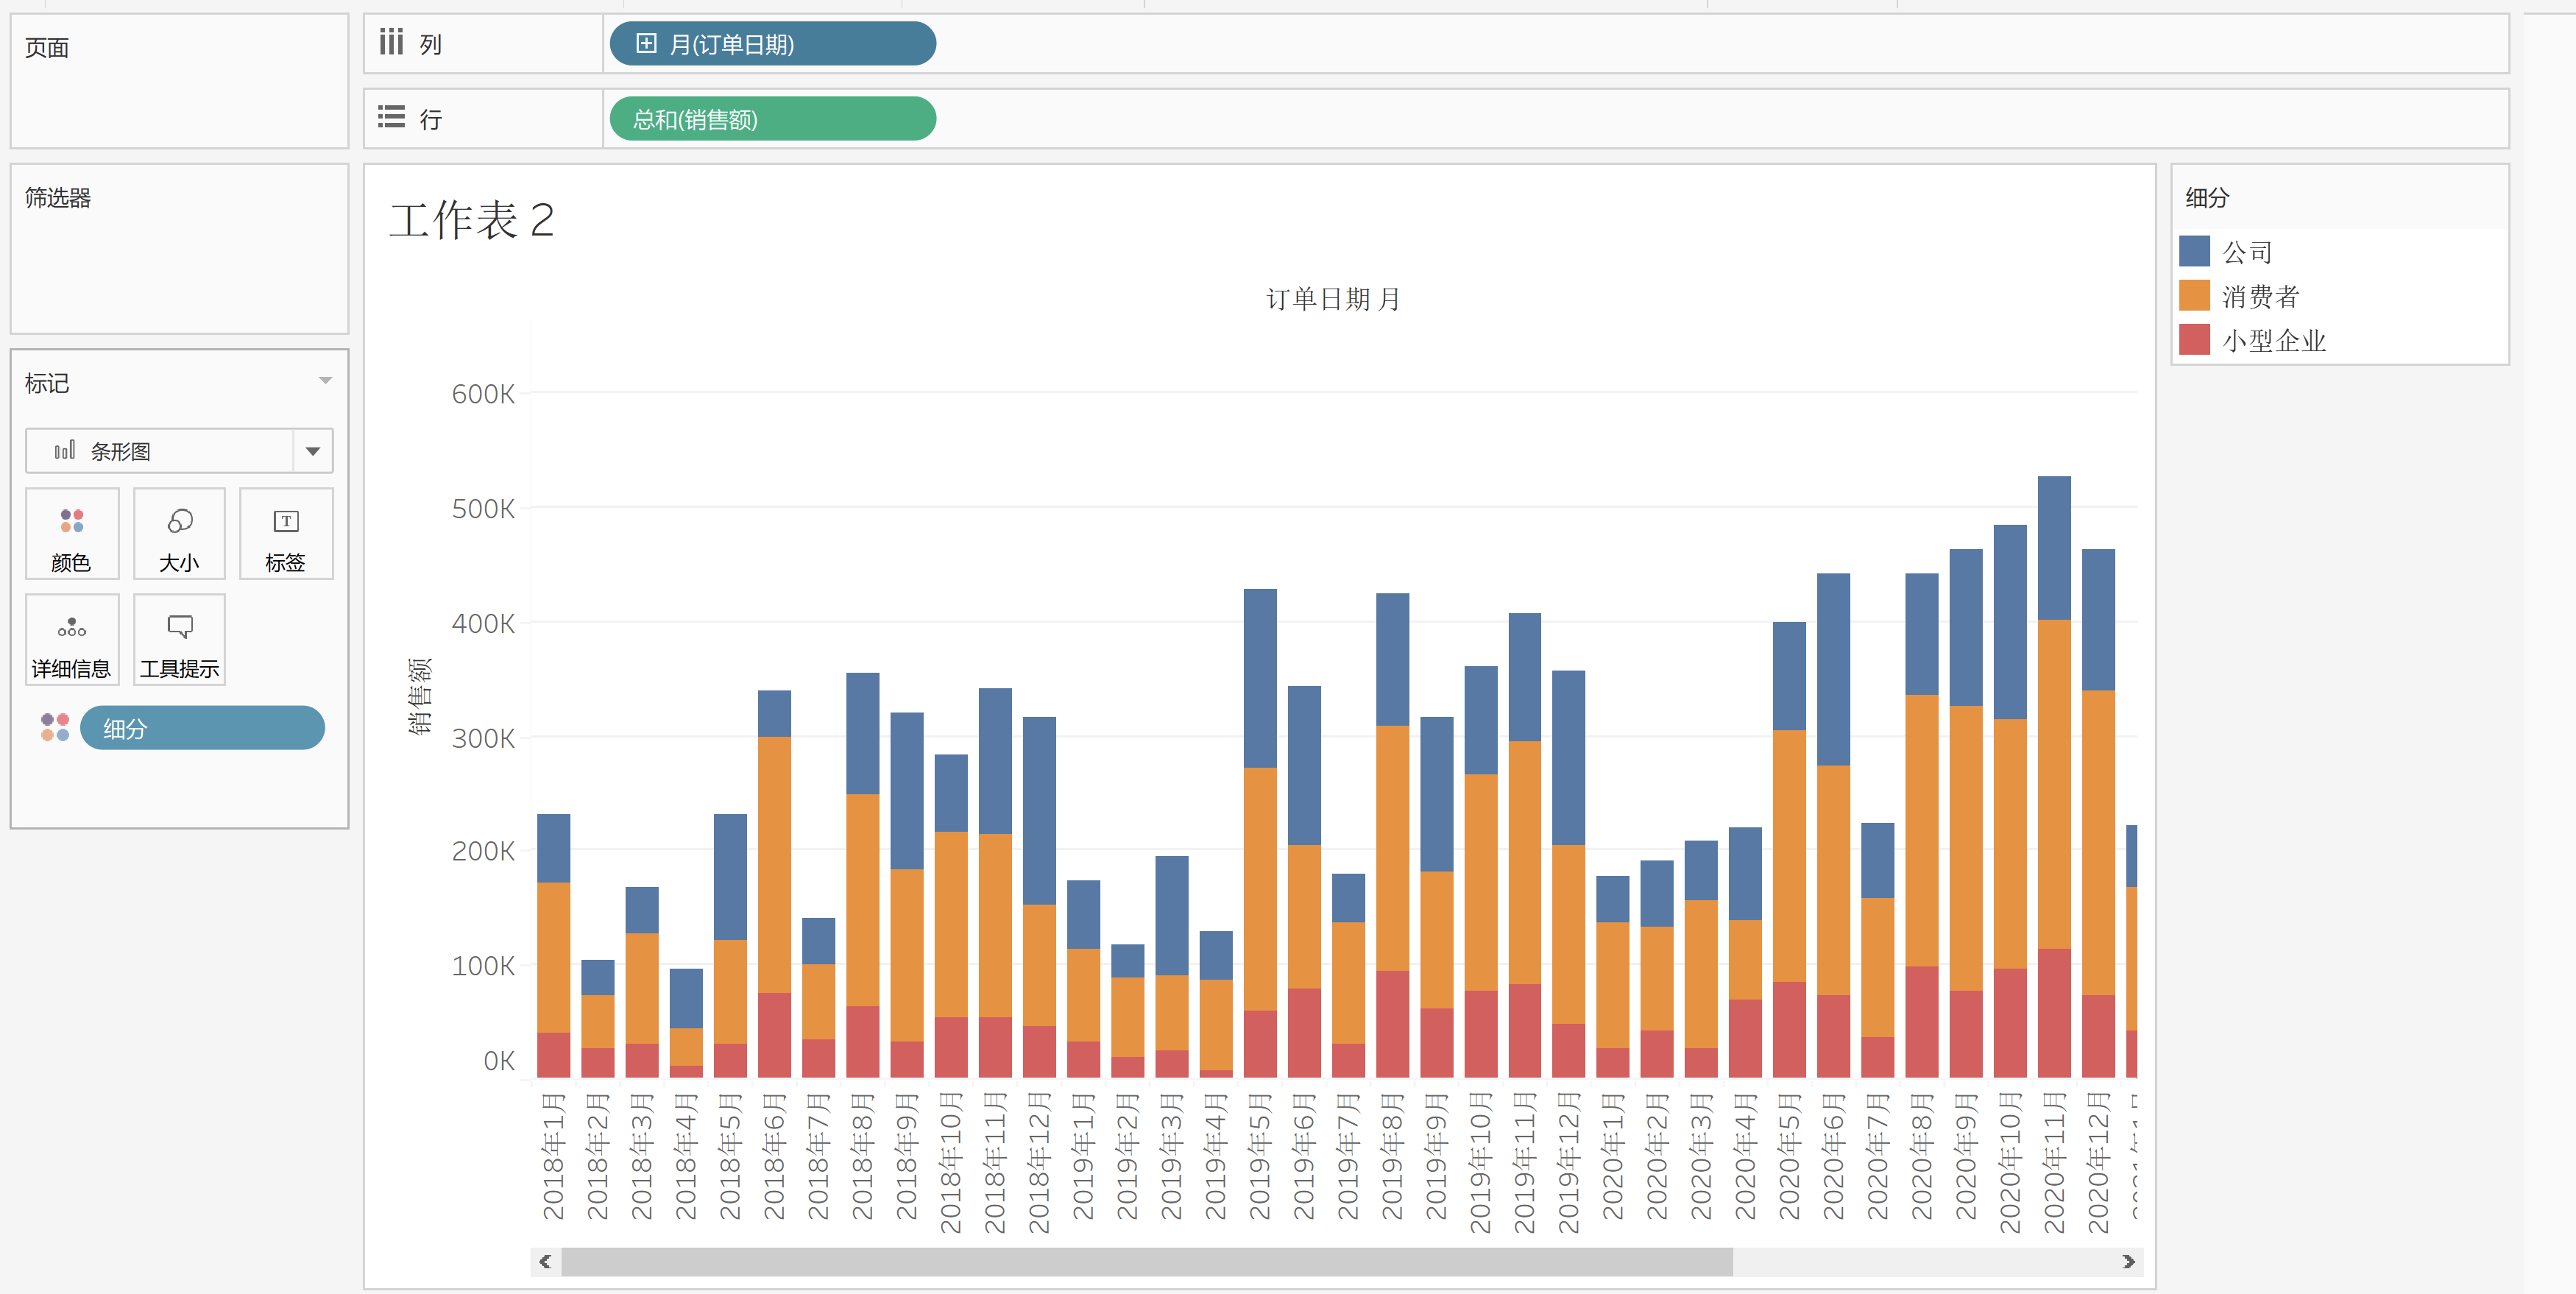Click the 消费者 legend label text
Viewport: 2576px width, 1294px height.
[2261, 296]
